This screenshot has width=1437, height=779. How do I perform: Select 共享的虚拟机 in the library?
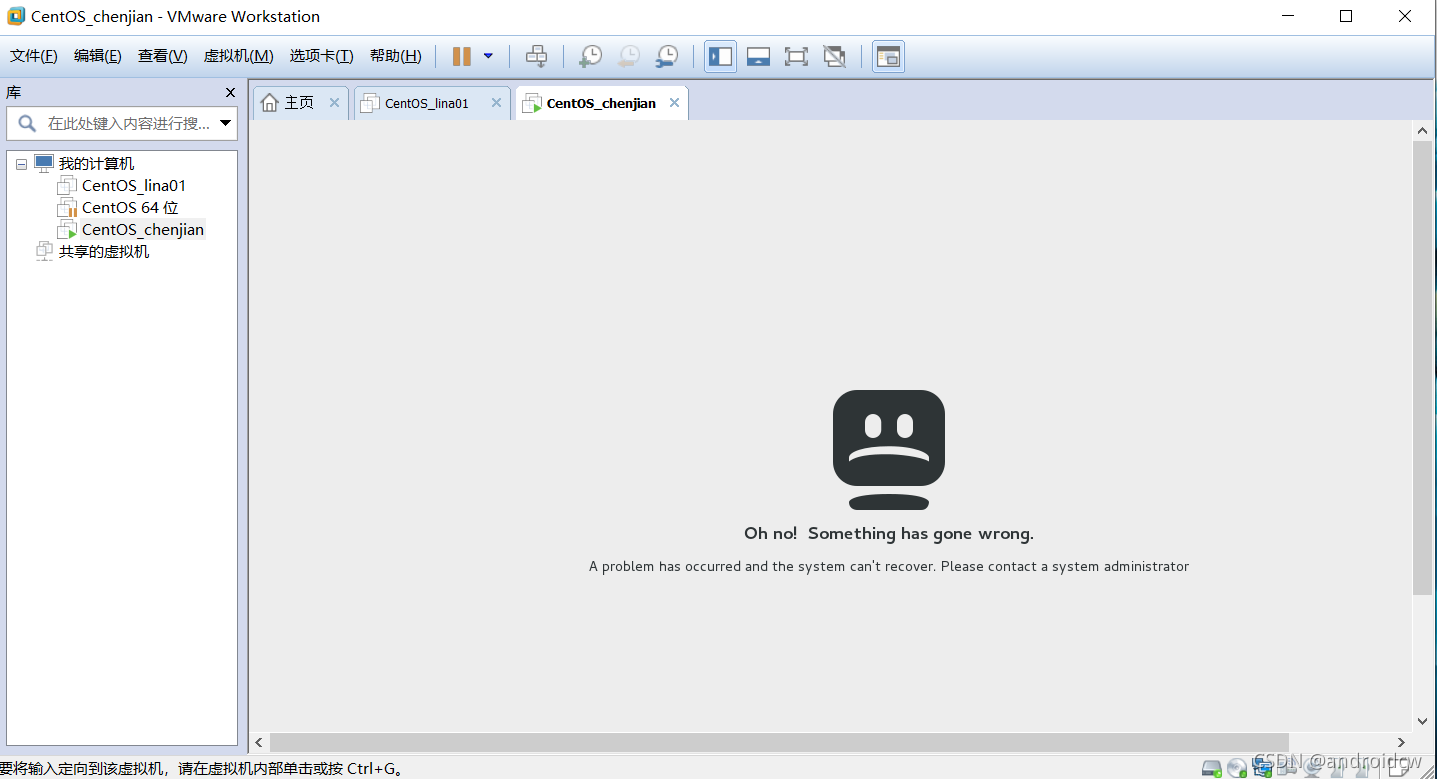tap(104, 252)
